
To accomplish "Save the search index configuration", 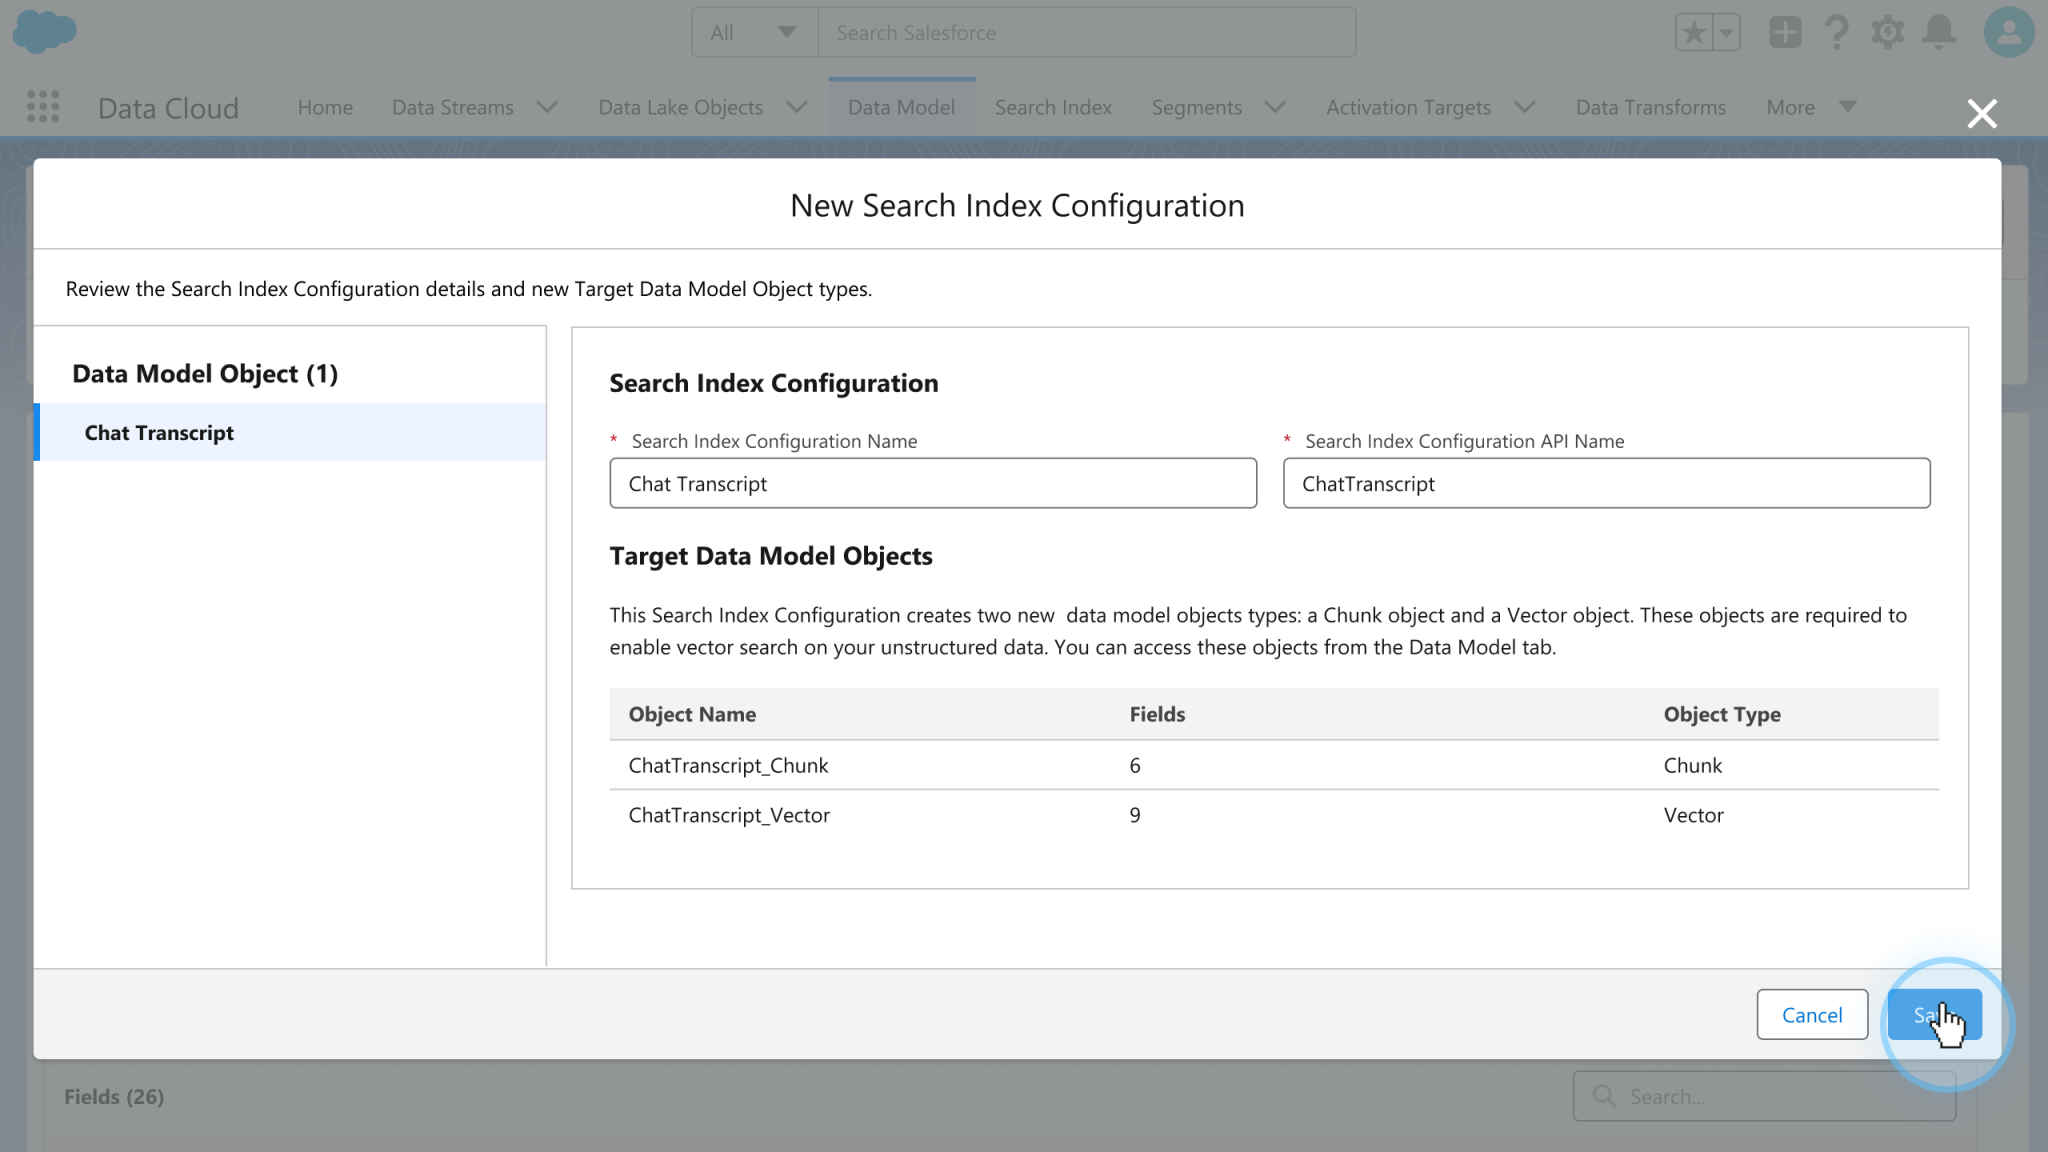I will pyautogui.click(x=1934, y=1014).
